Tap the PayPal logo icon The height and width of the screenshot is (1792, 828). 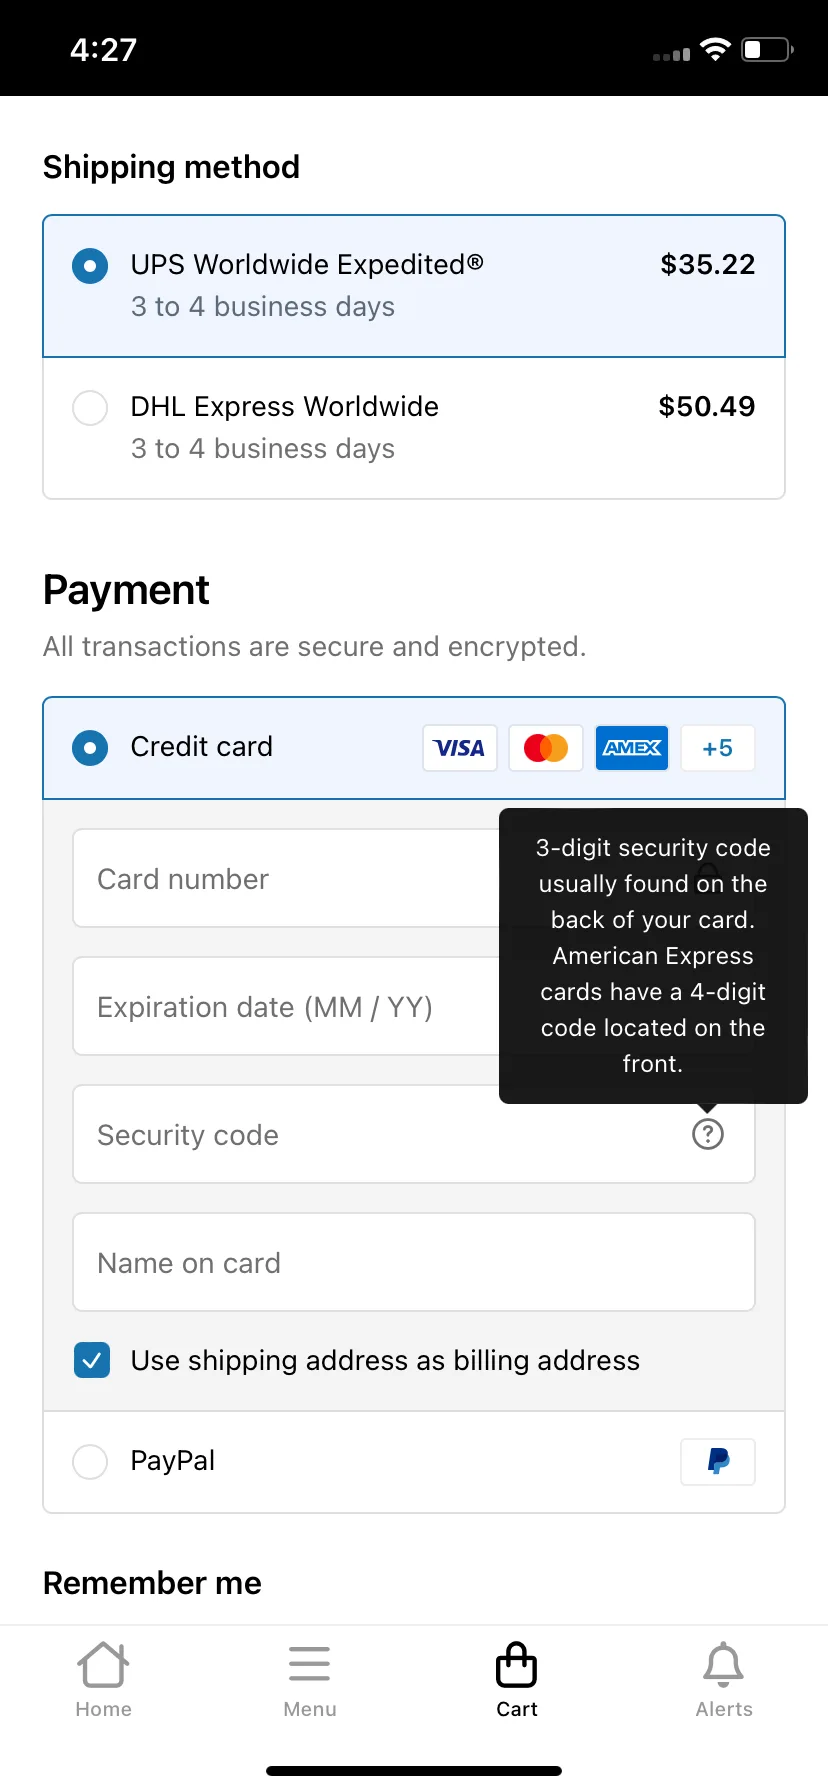coord(718,1462)
